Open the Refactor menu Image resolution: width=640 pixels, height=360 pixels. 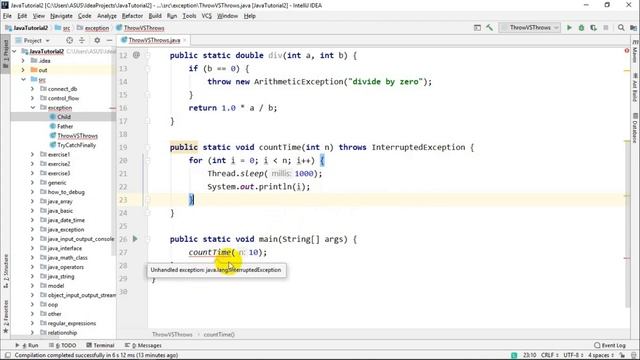[132, 16]
